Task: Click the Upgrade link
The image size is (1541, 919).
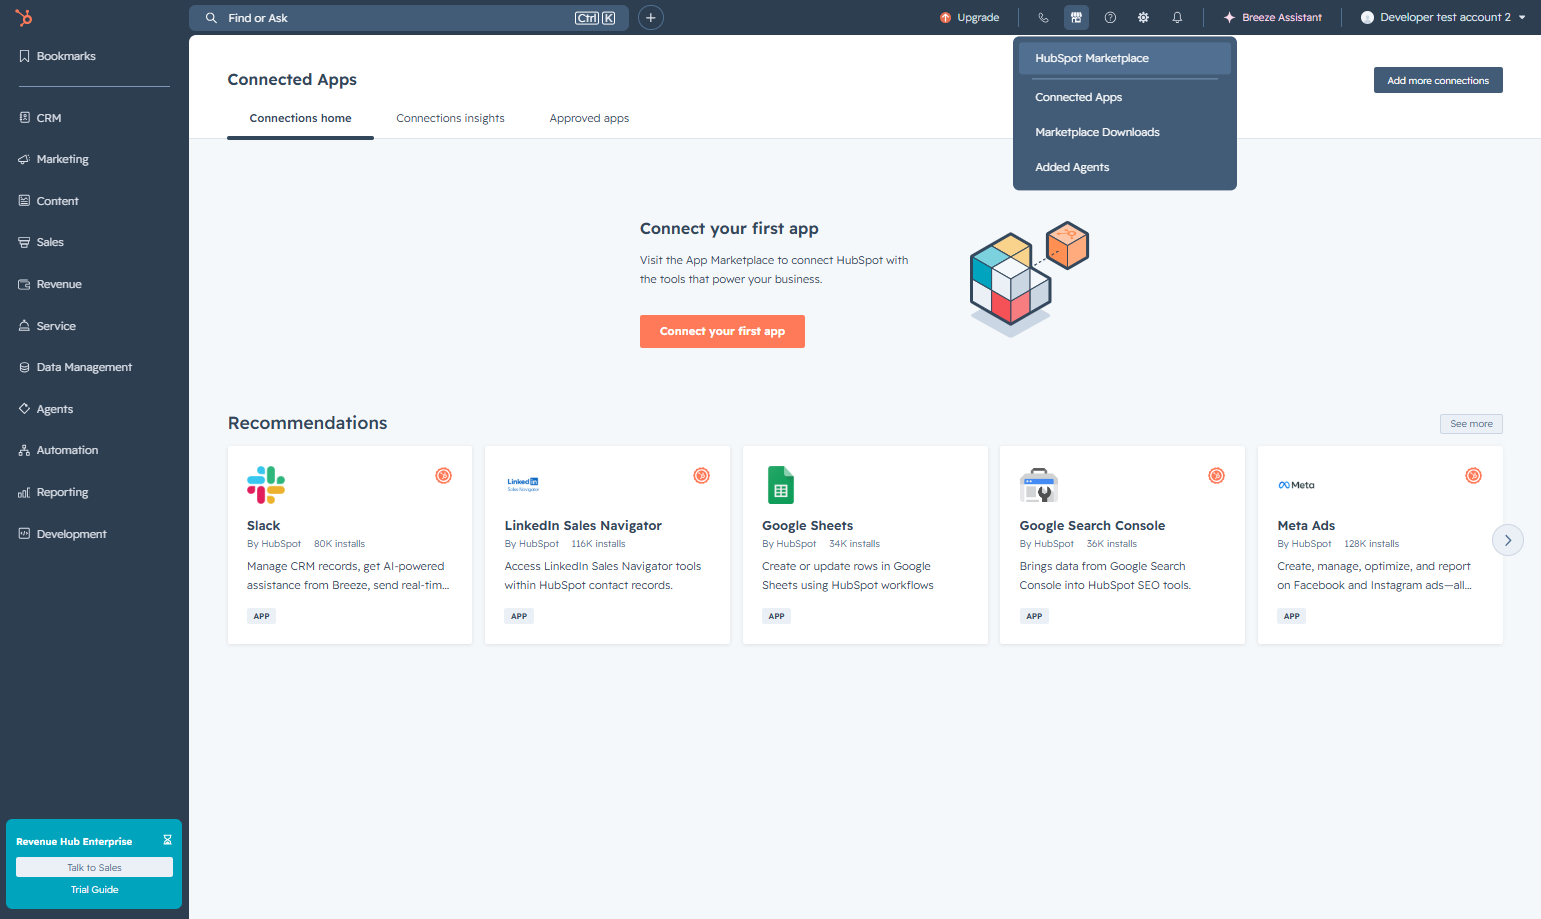Action: 970,17
